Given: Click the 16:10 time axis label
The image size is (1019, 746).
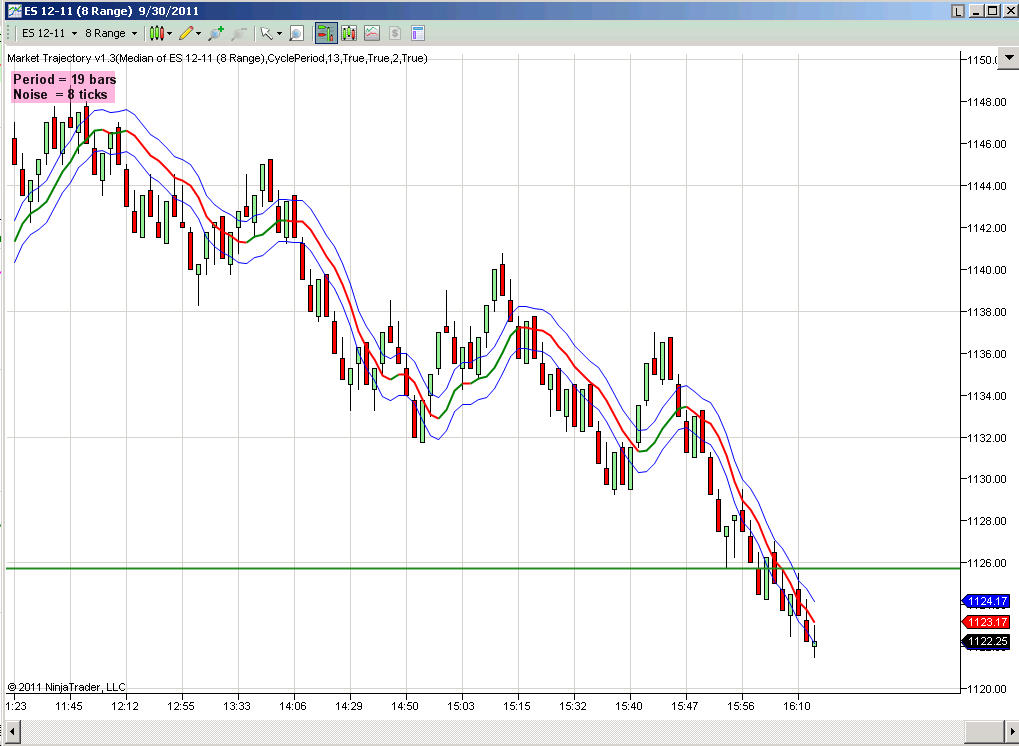Looking at the screenshot, I should pyautogui.click(x=797, y=706).
